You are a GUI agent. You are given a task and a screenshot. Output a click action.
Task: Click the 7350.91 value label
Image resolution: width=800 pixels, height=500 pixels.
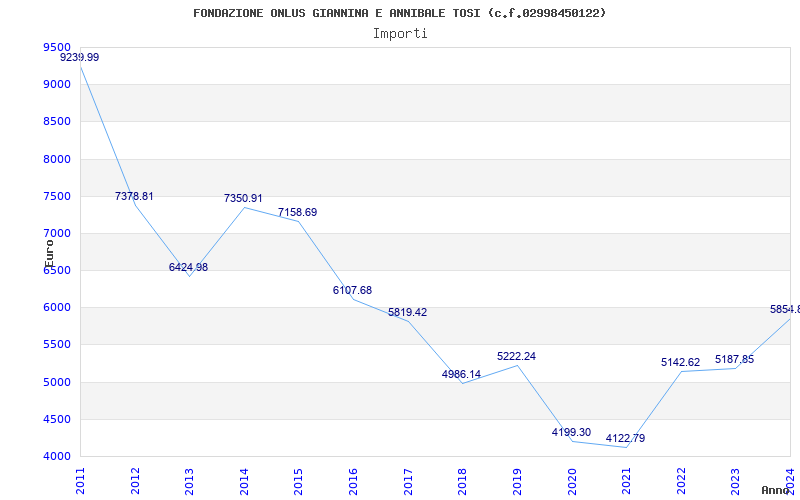tap(243, 198)
